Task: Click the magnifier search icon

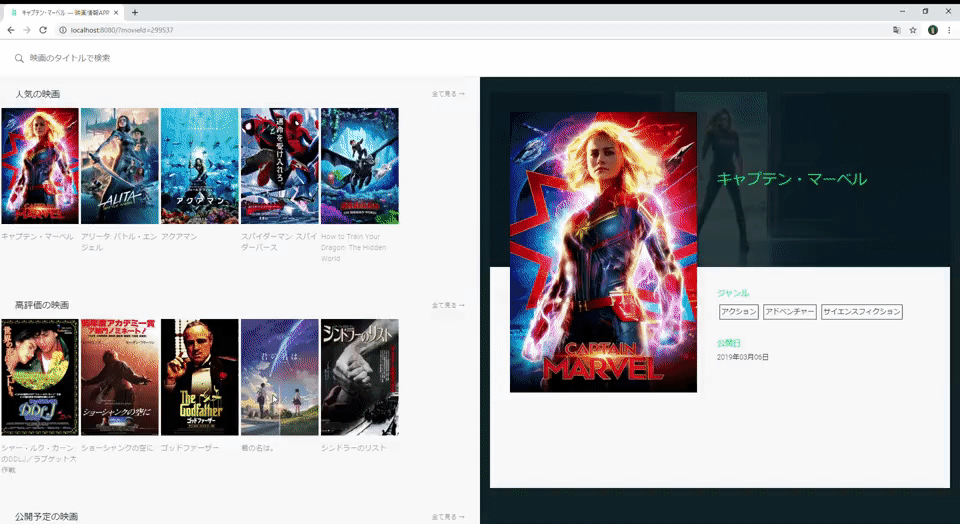Action: point(19,58)
